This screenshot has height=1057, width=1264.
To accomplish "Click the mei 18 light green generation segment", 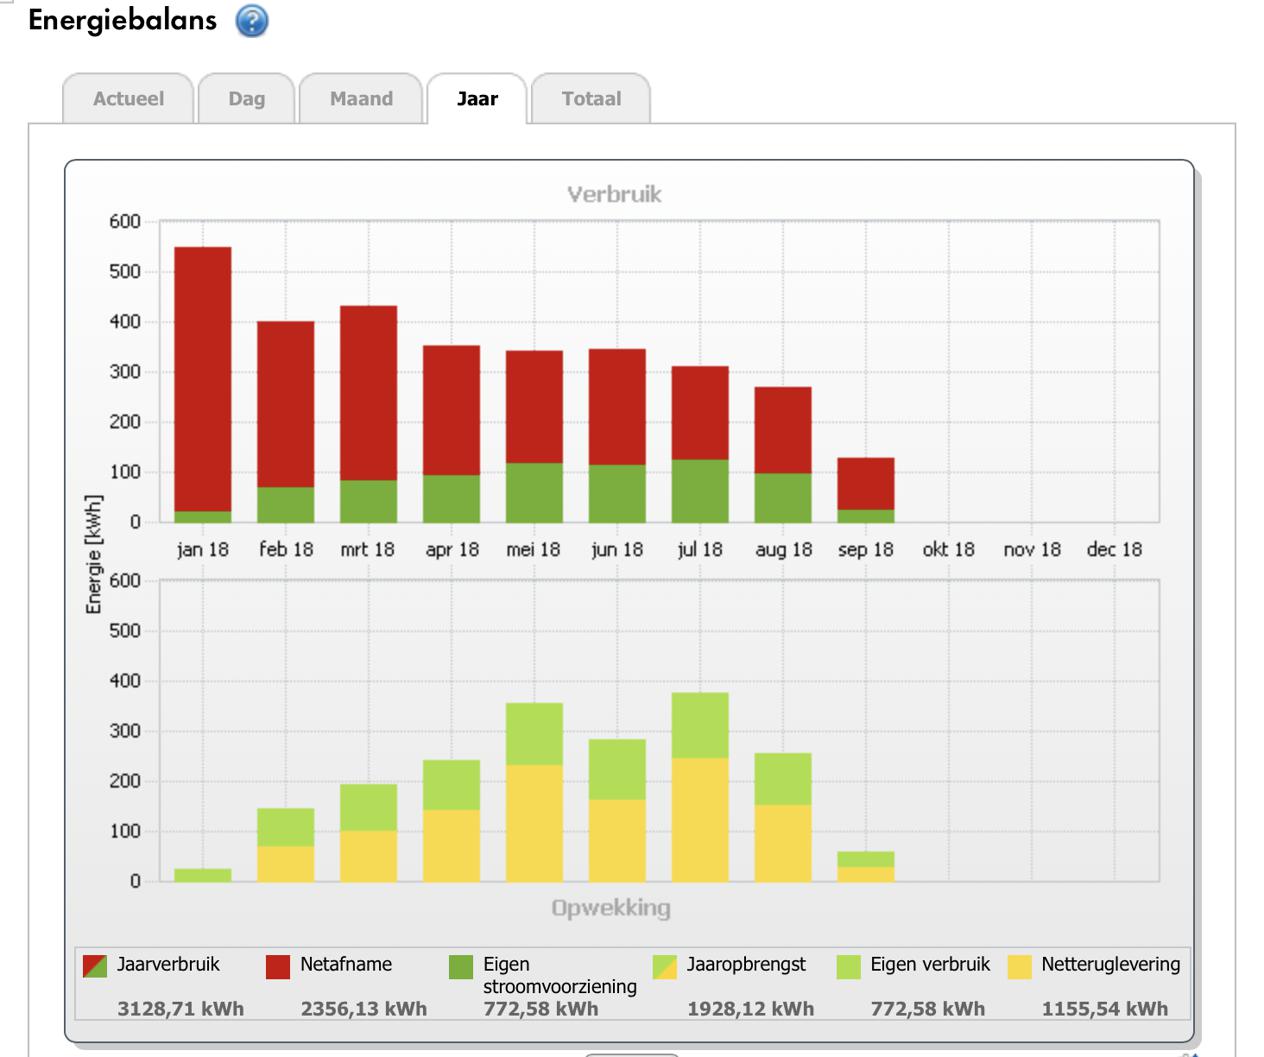I will [x=534, y=734].
